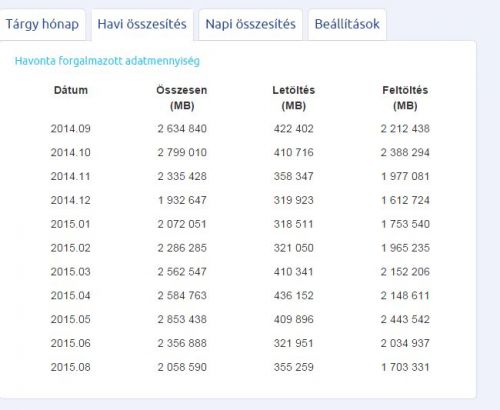
Task: Click the 1 703 331 upload value
Action: click(x=405, y=367)
